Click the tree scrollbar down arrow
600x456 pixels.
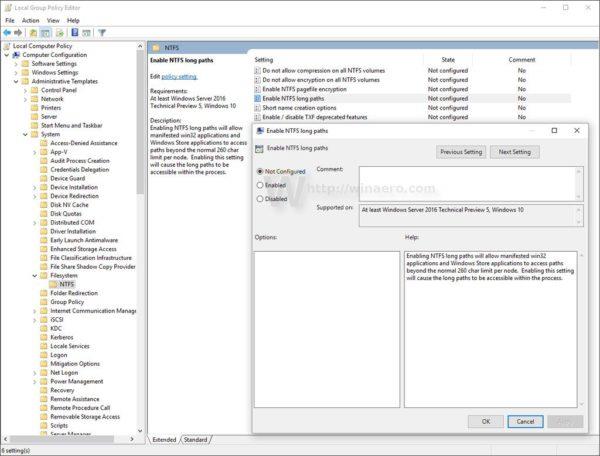coord(140,430)
